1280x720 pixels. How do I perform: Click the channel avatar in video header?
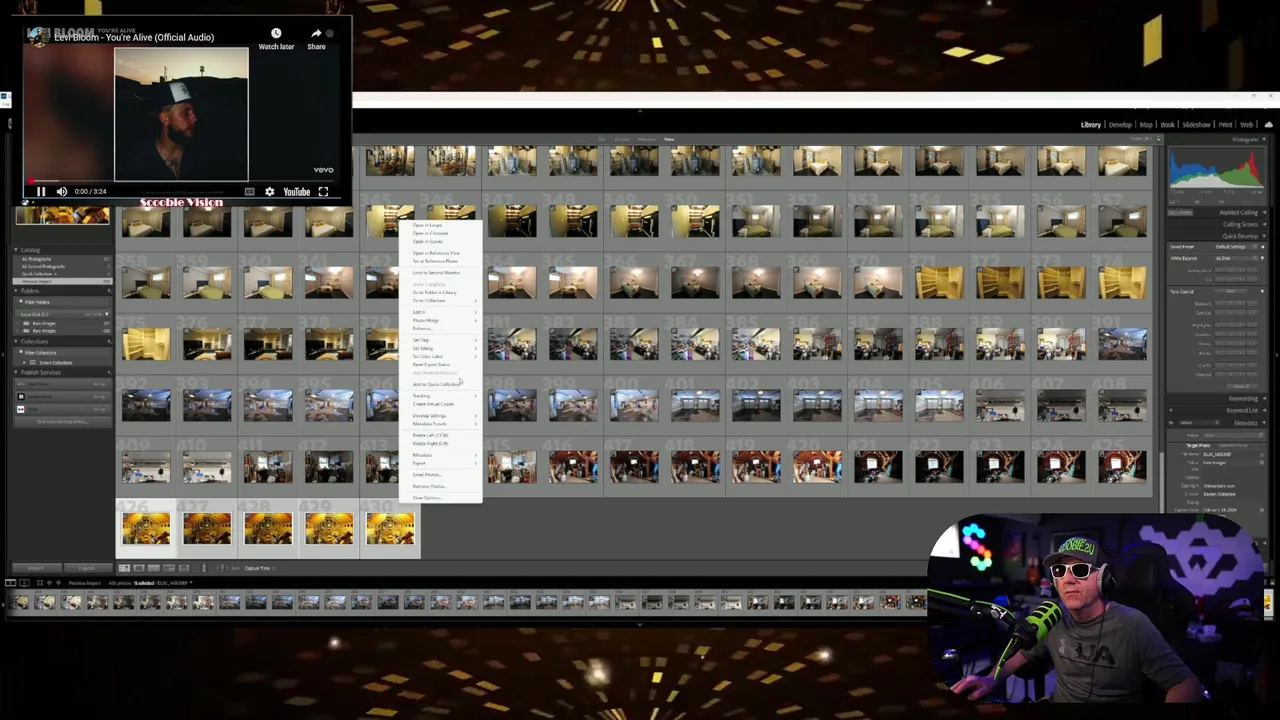38,36
